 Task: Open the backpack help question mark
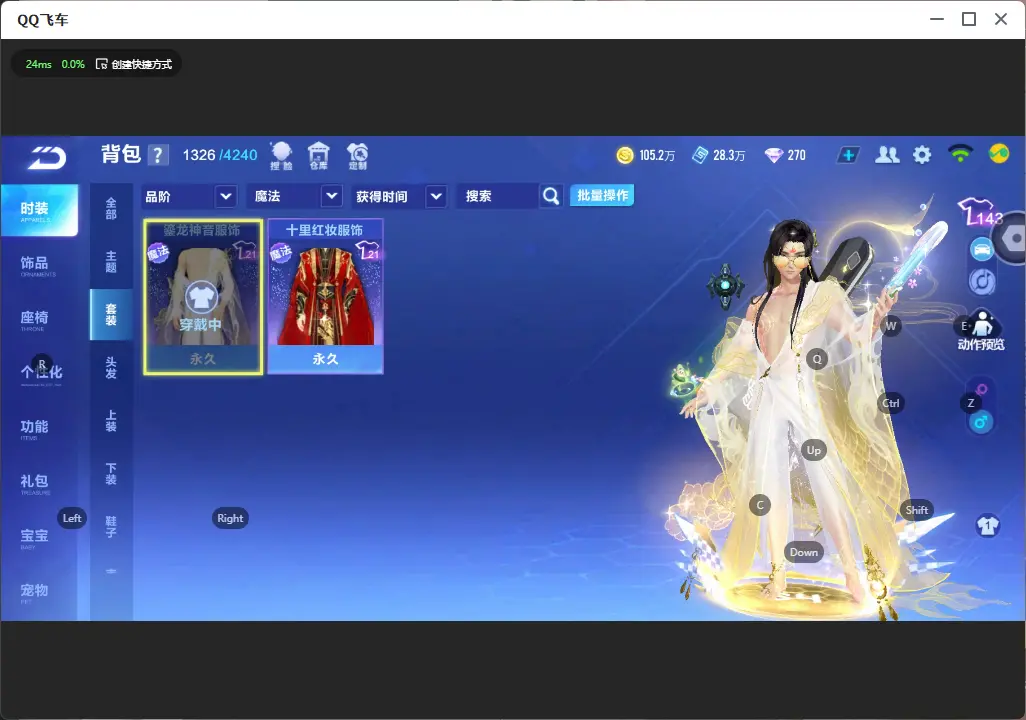157,155
